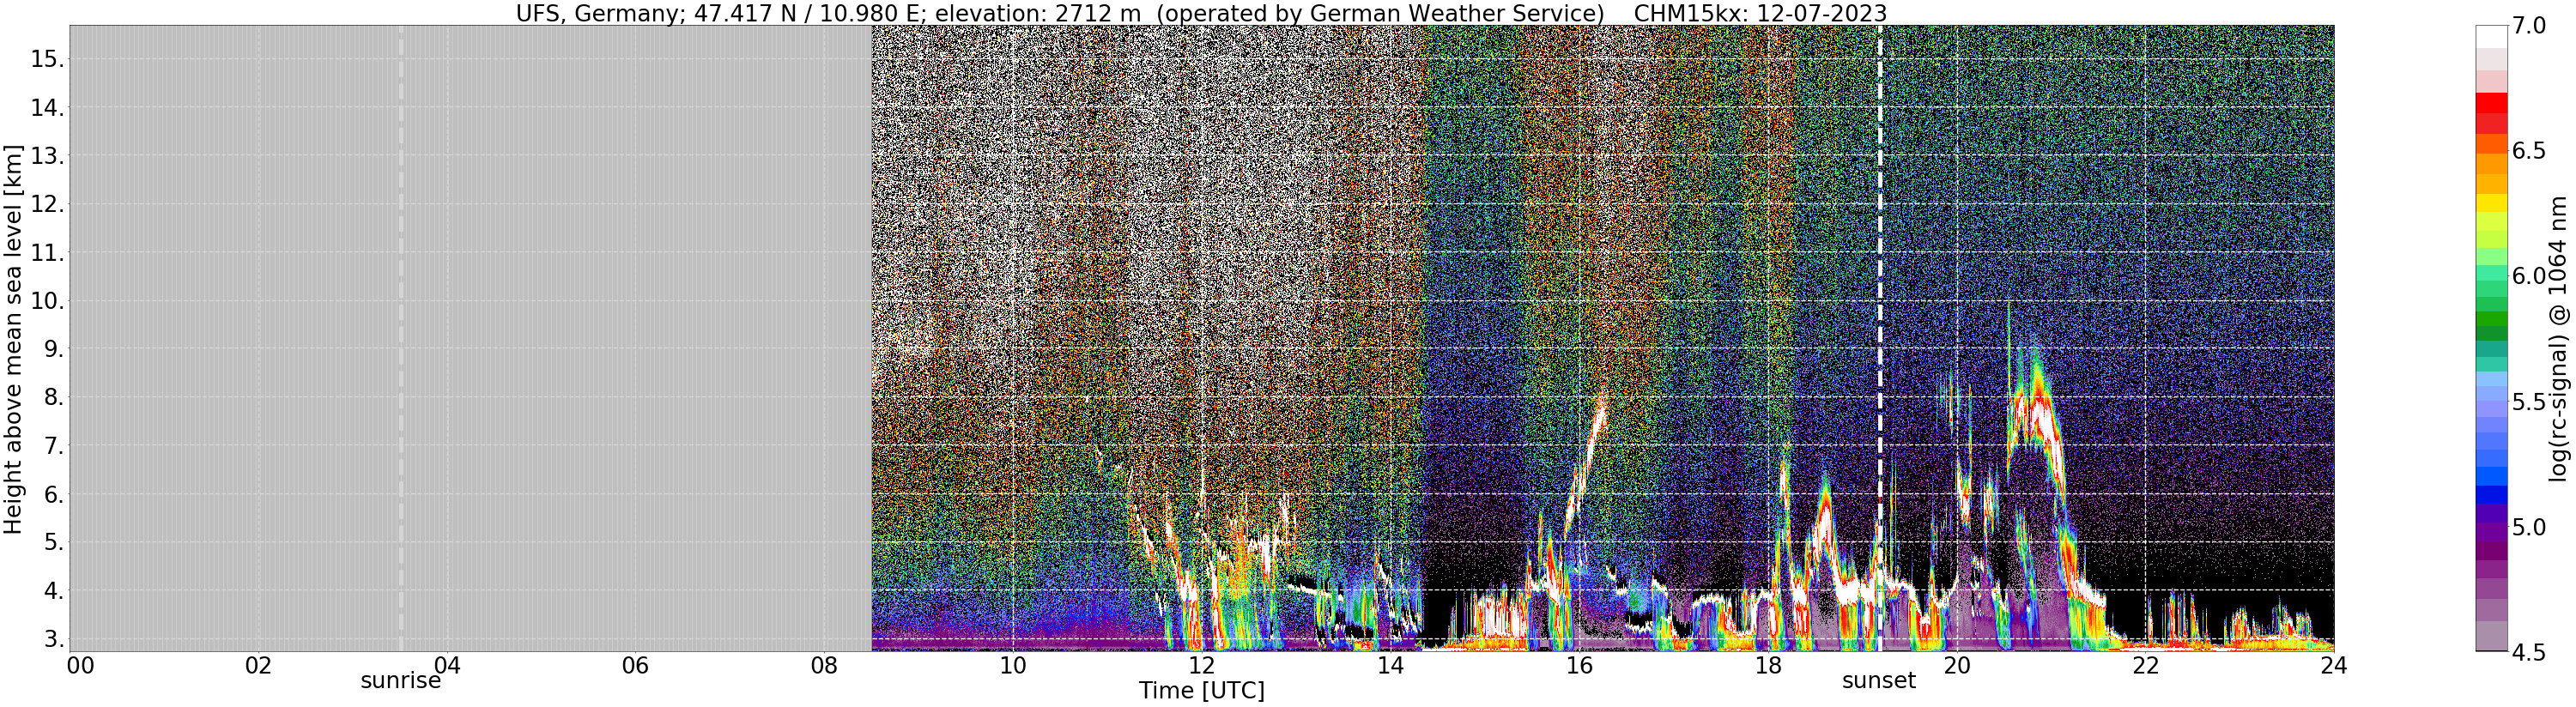Click the y-axis tick label '3.'
Viewport: 2576px width, 707px height.
pyautogui.click(x=54, y=639)
